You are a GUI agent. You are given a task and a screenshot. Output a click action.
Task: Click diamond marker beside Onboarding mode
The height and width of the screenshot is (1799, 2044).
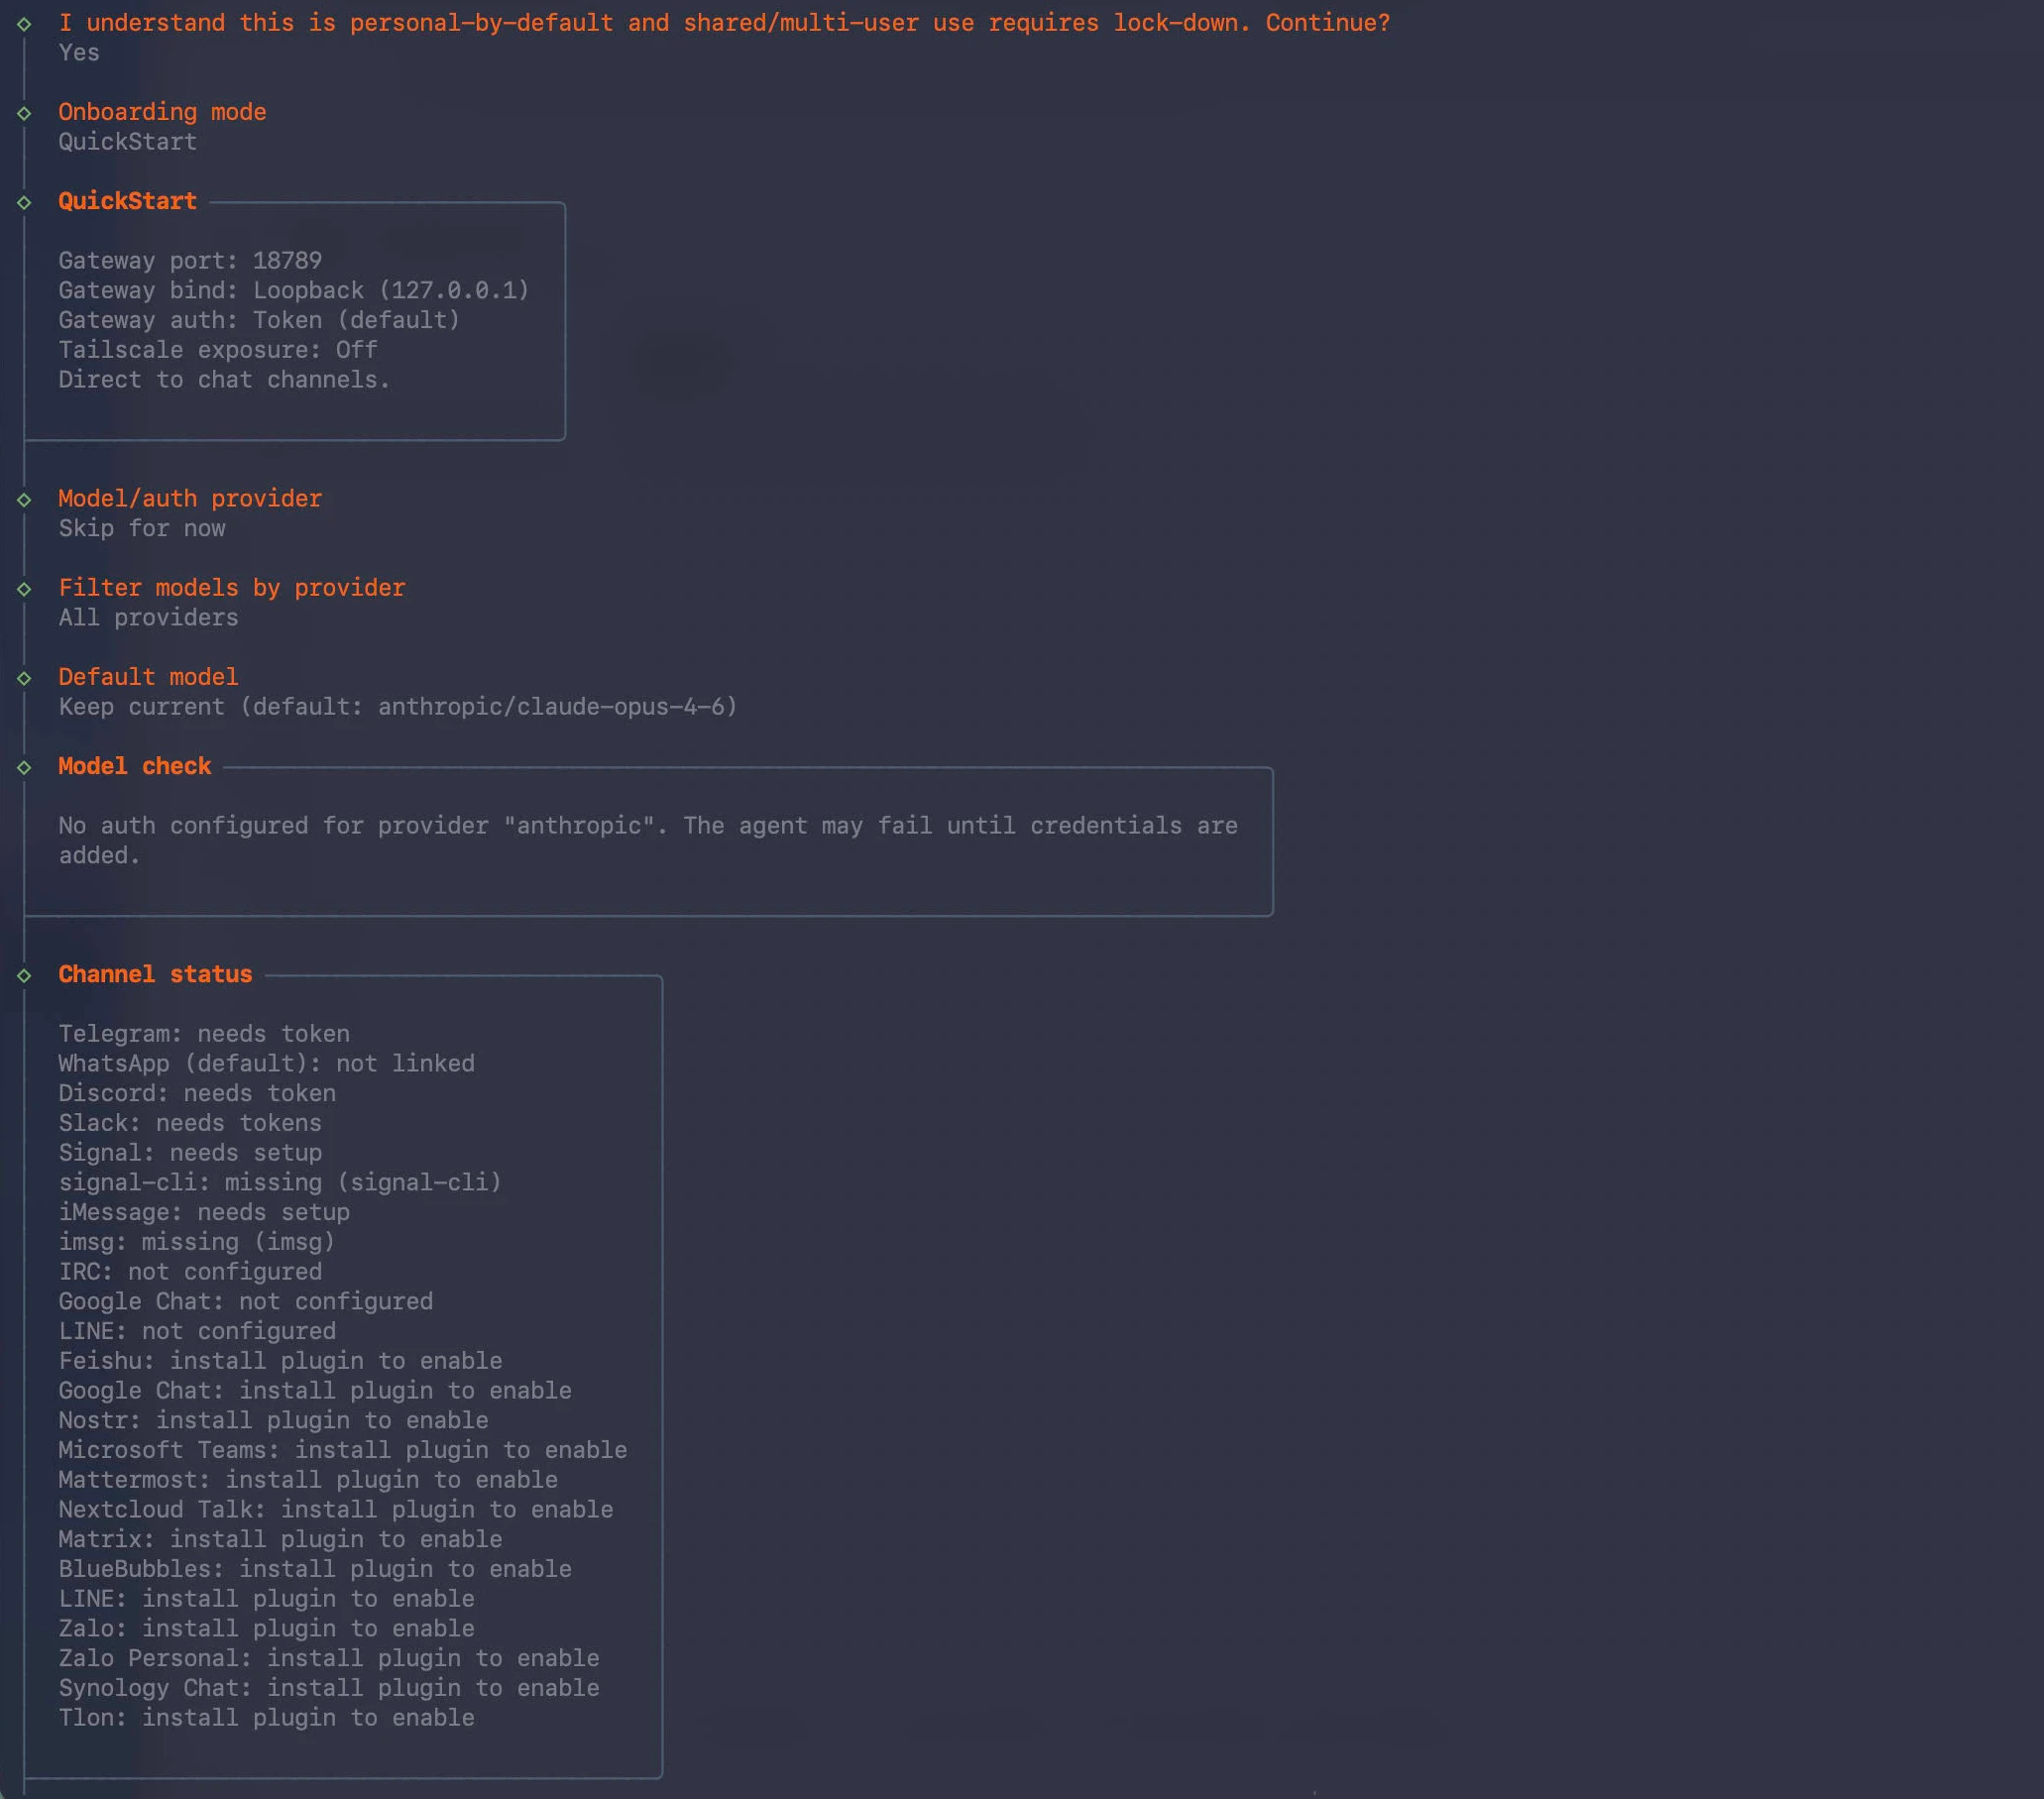point(24,113)
